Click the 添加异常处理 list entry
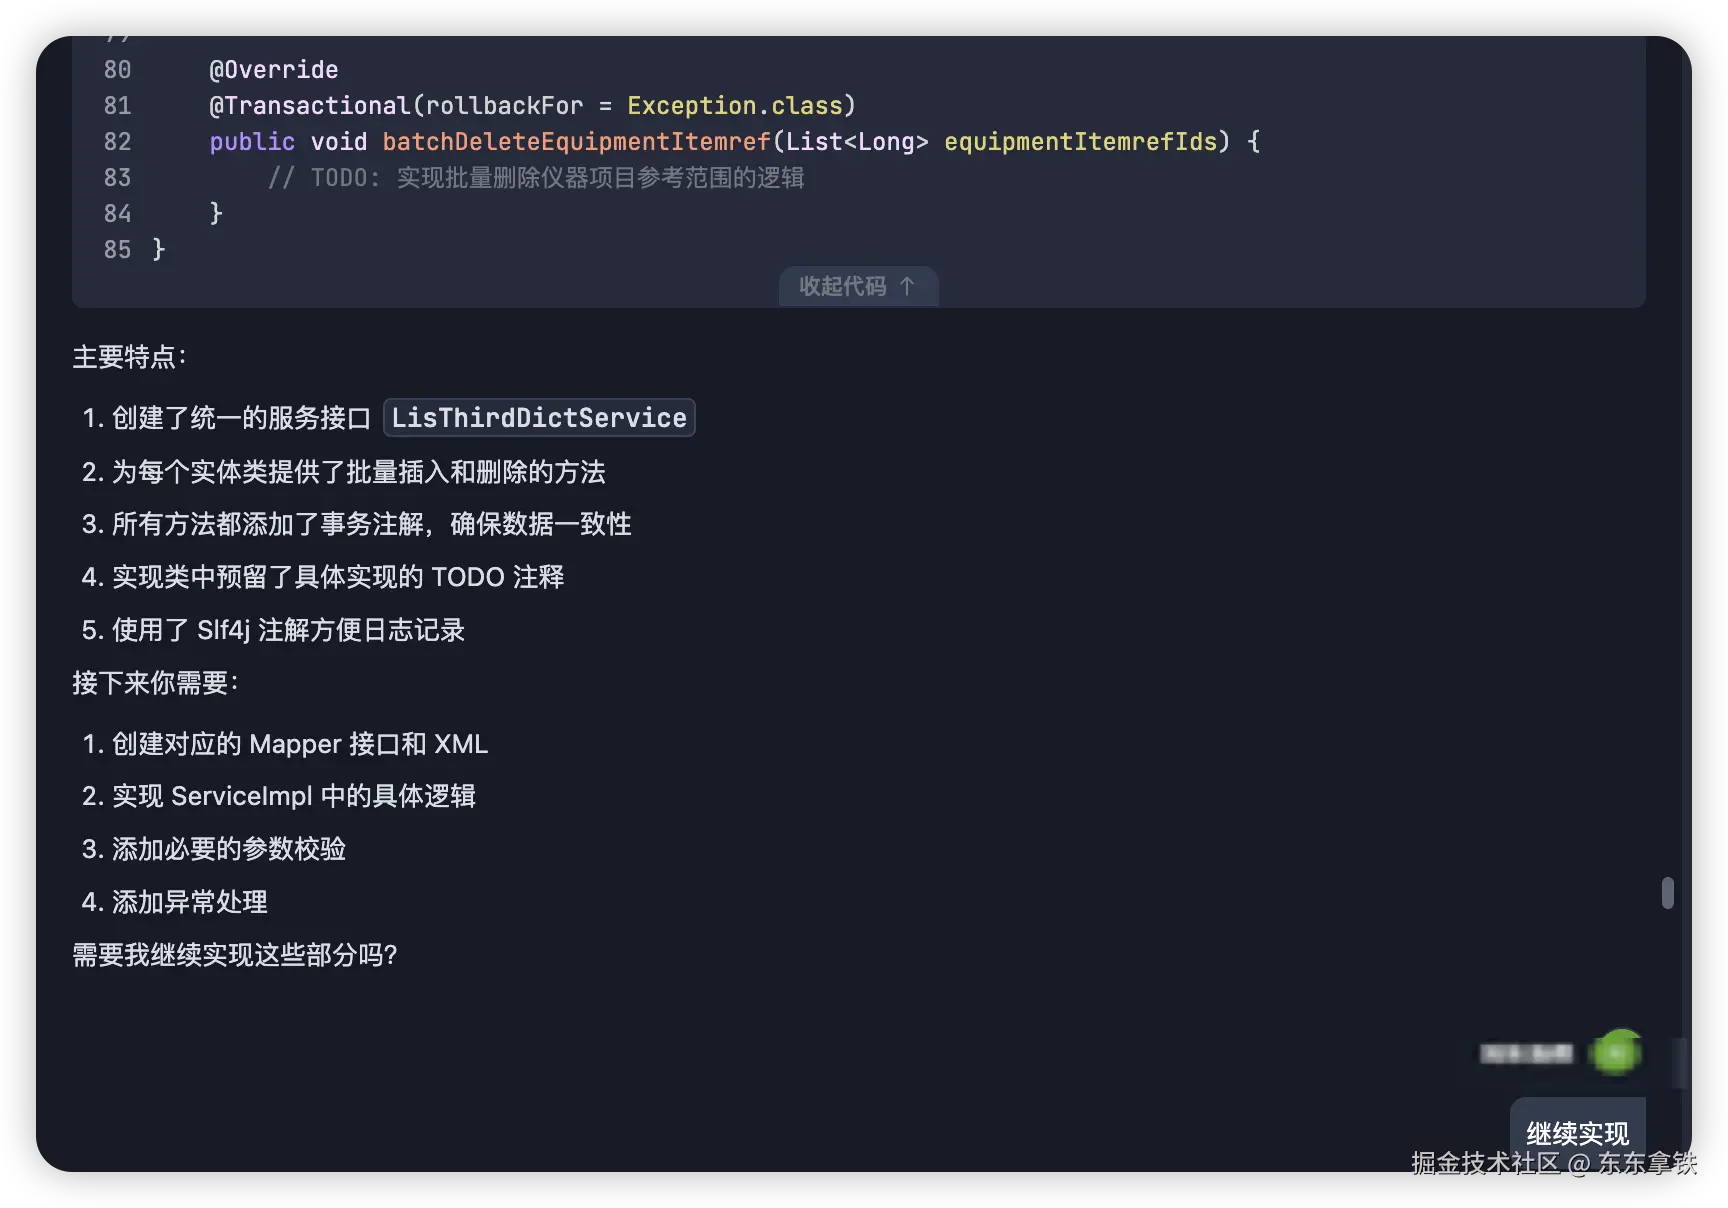 coord(190,902)
